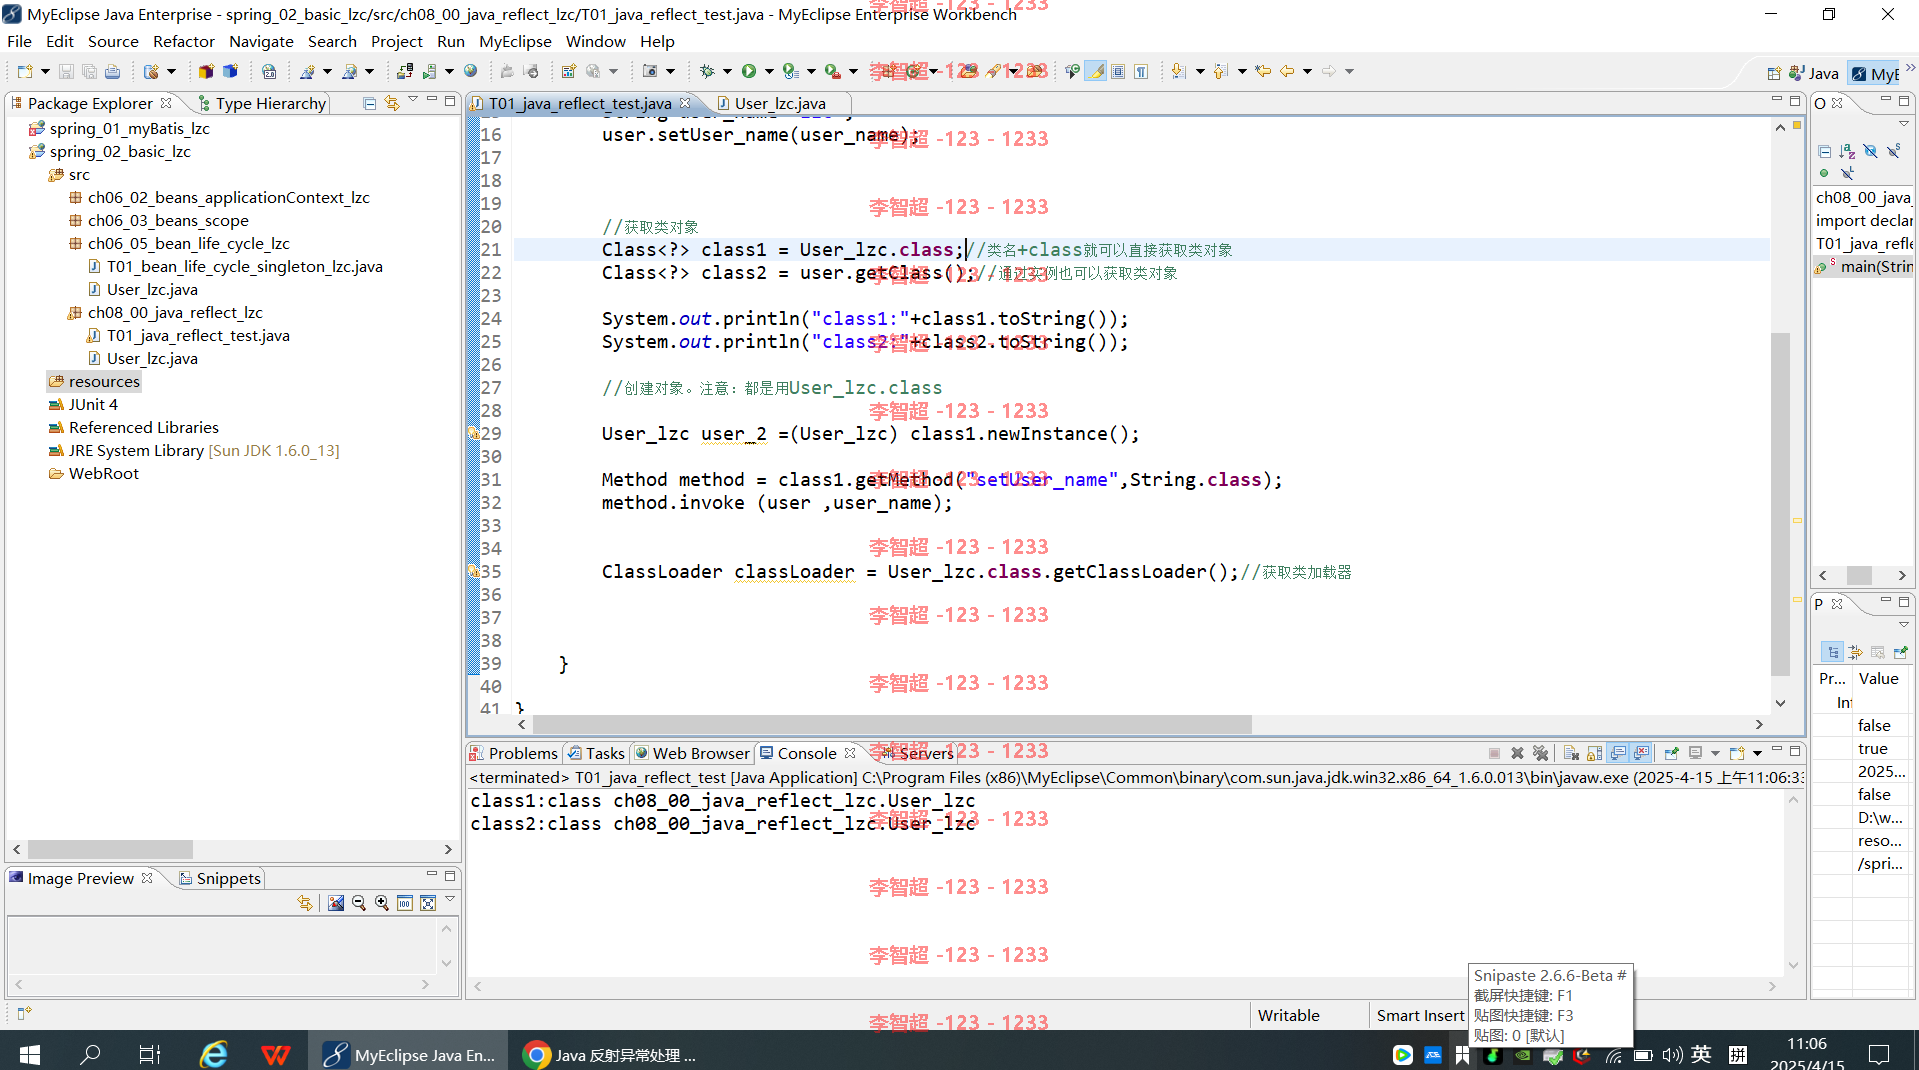Click Open Console icon in Console toolbar
The width and height of the screenshot is (1919, 1070).
click(1737, 753)
